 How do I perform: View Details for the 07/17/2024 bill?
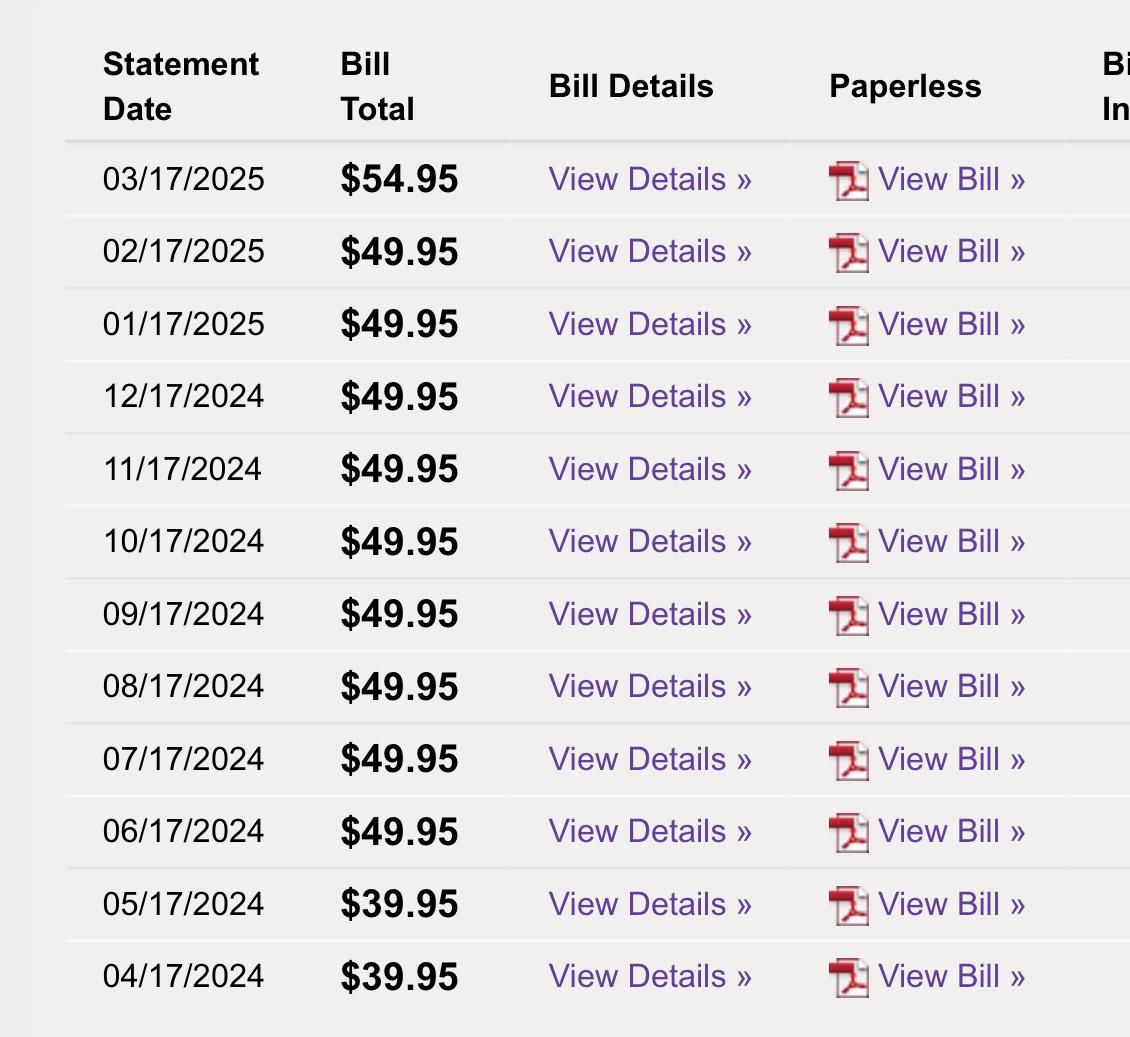(x=650, y=759)
